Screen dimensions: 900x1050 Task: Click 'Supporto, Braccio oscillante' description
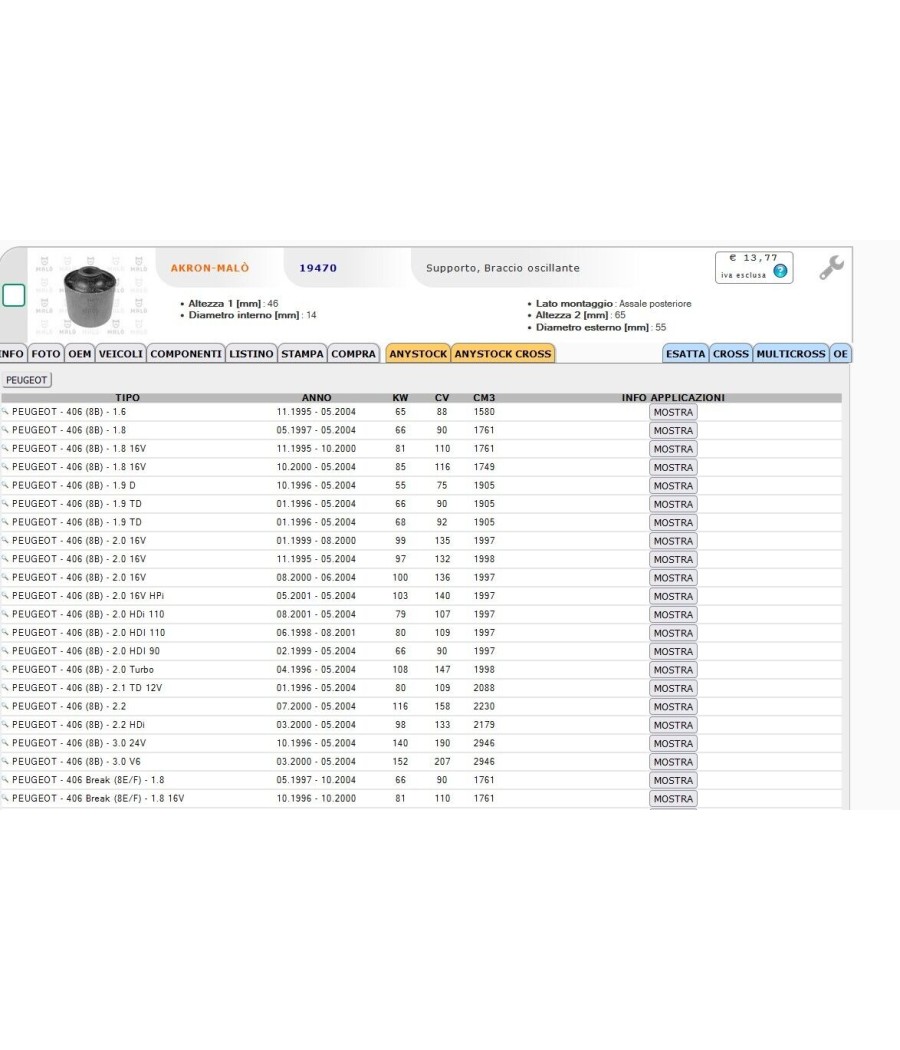[503, 268]
